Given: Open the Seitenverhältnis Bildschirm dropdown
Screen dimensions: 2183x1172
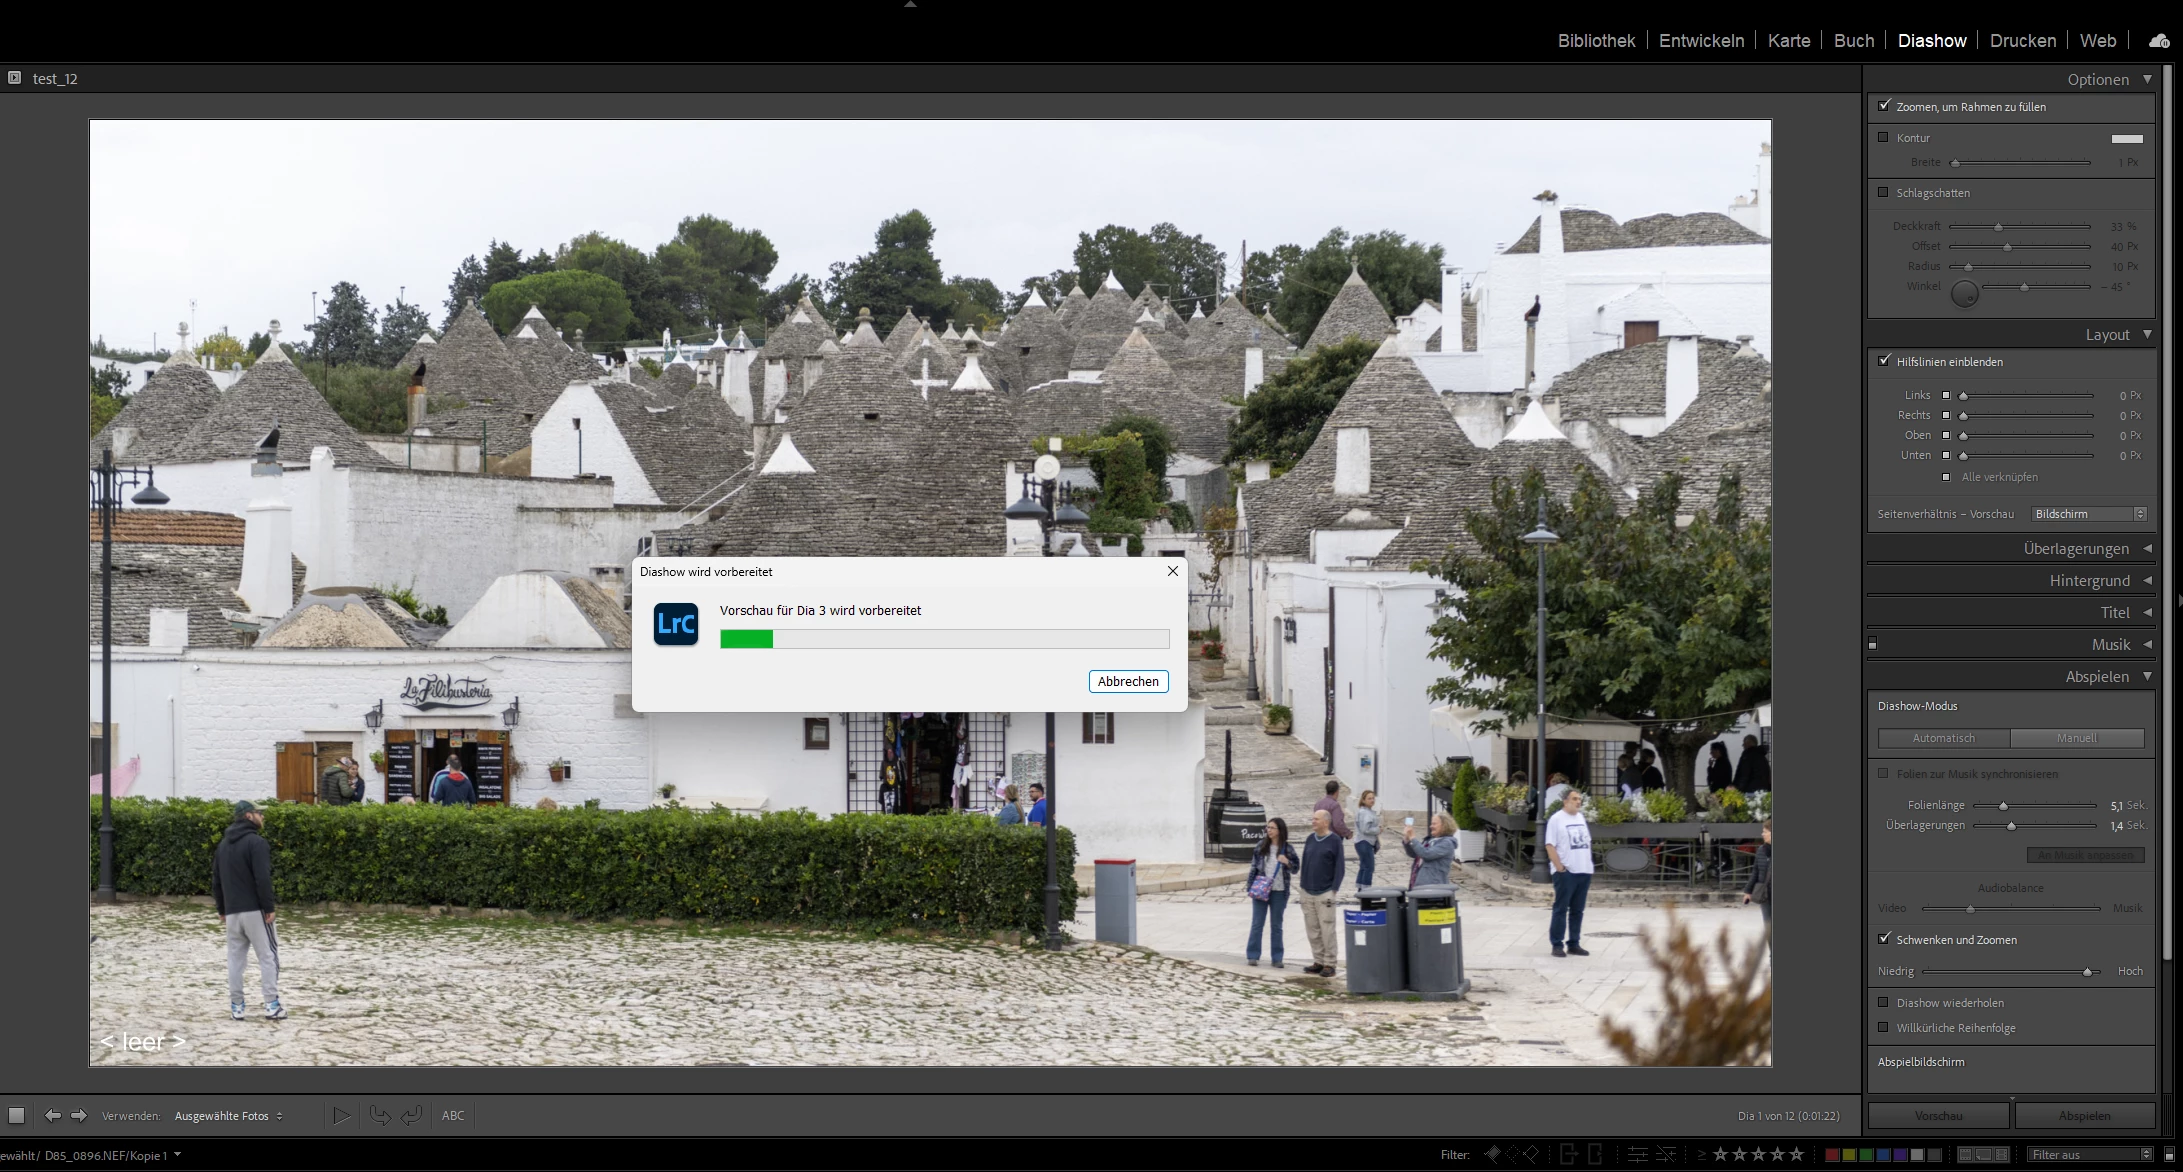Looking at the screenshot, I should (2089, 514).
